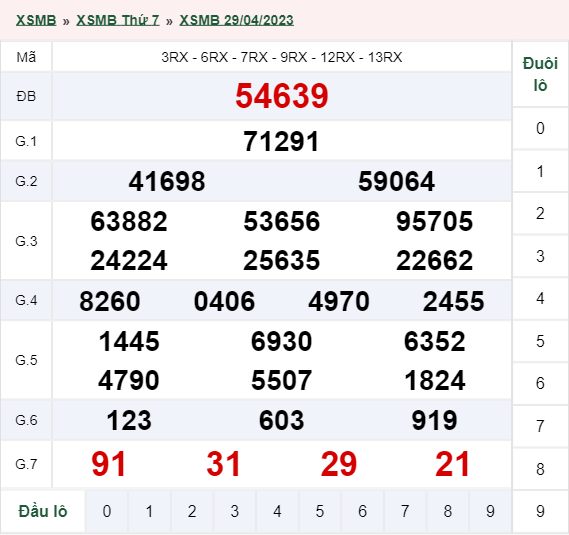Image resolution: width=569 pixels, height=535 pixels.
Task: Click the ĐB row label
Action: (x=26, y=97)
